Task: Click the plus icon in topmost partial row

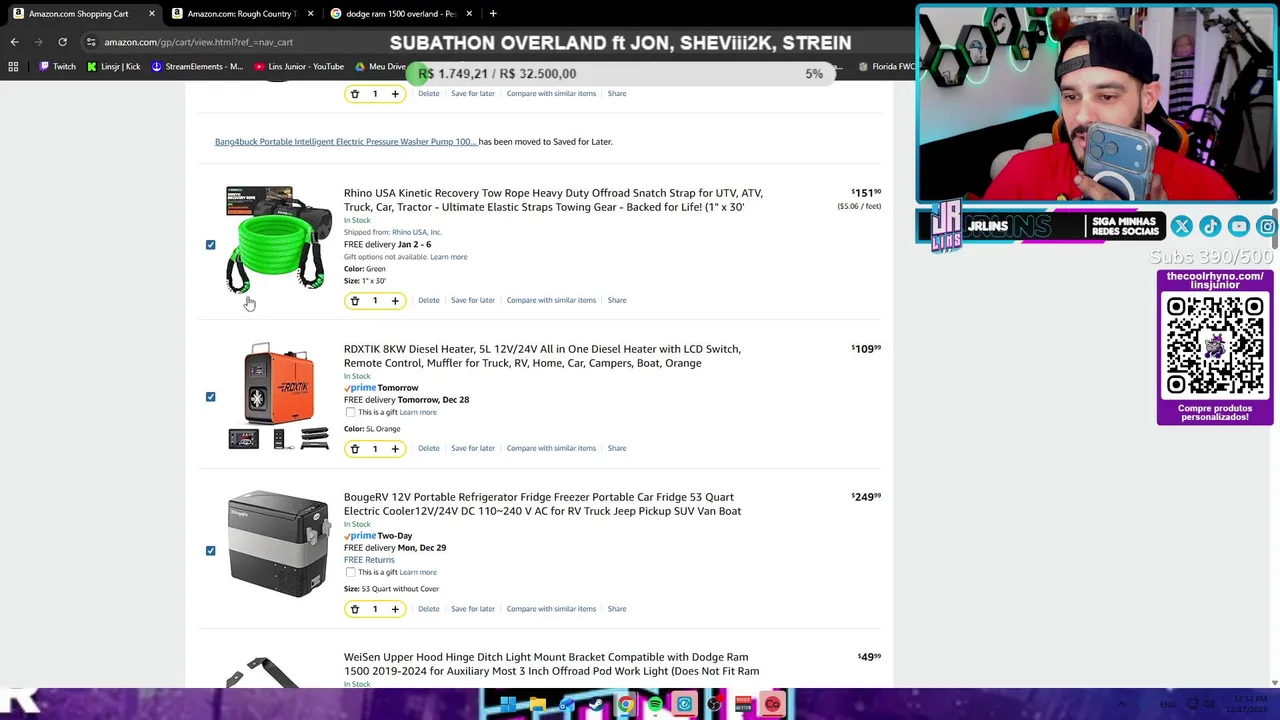Action: pyautogui.click(x=395, y=94)
